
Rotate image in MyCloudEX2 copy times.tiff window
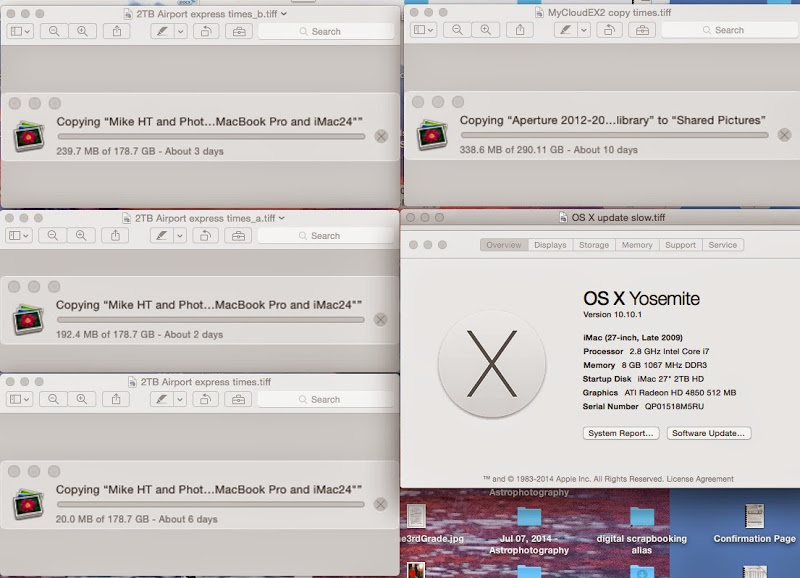pyautogui.click(x=609, y=30)
